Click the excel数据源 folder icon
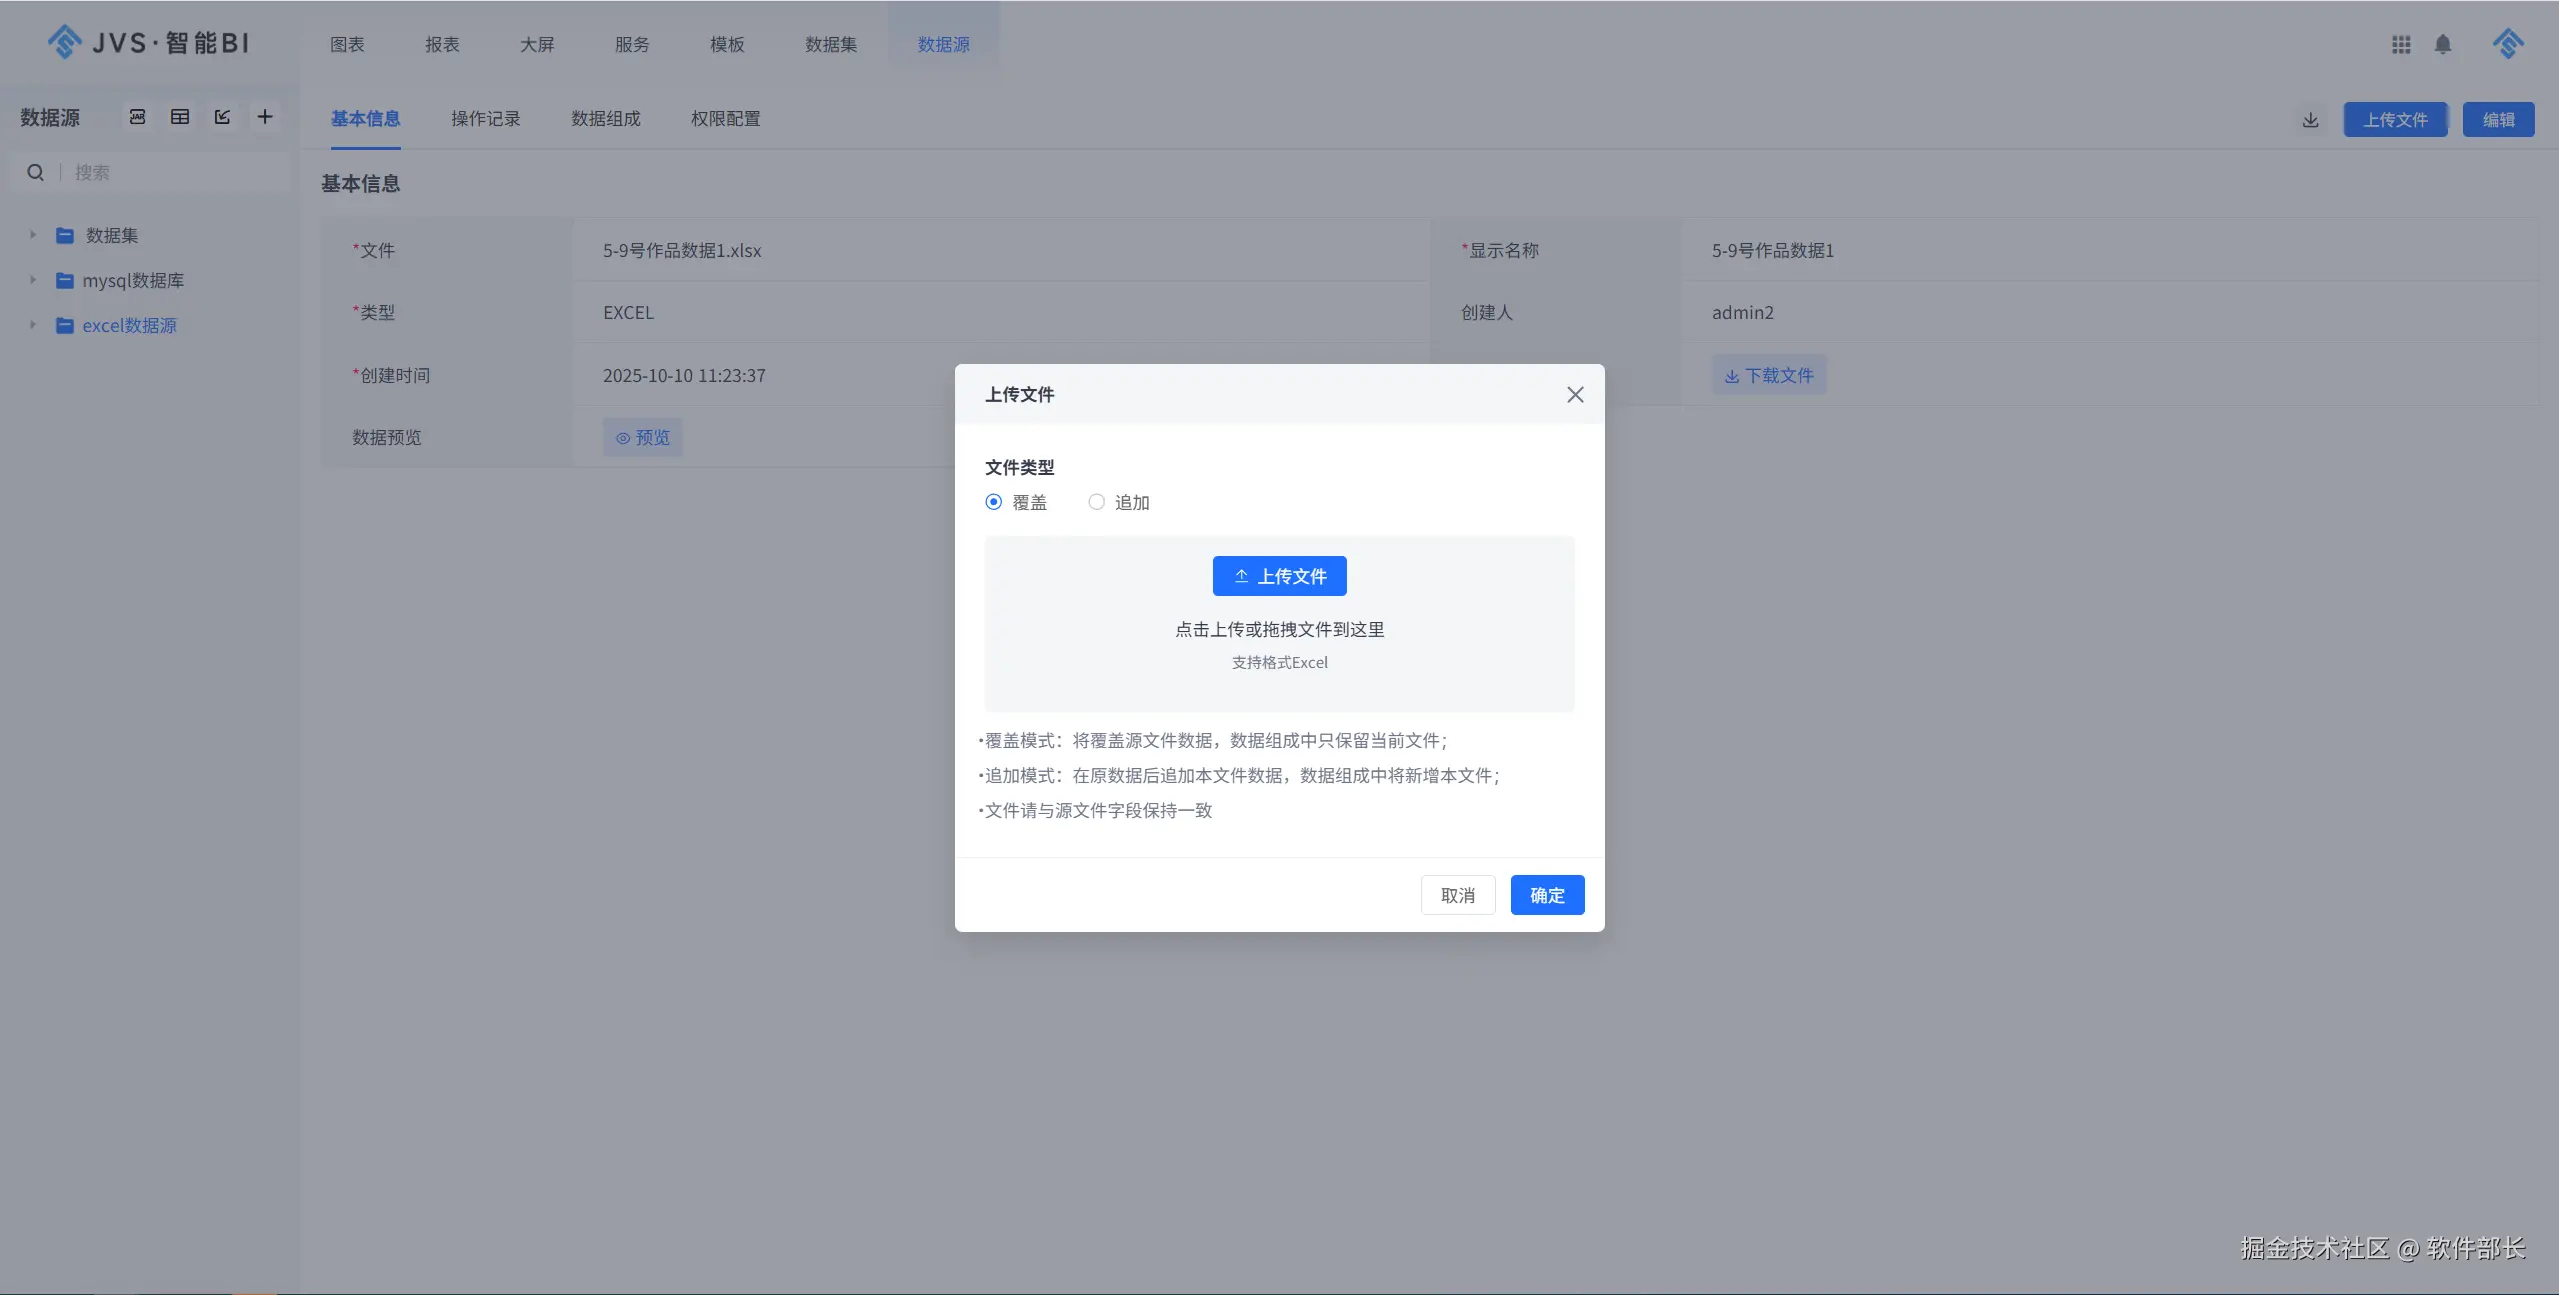 [65, 326]
